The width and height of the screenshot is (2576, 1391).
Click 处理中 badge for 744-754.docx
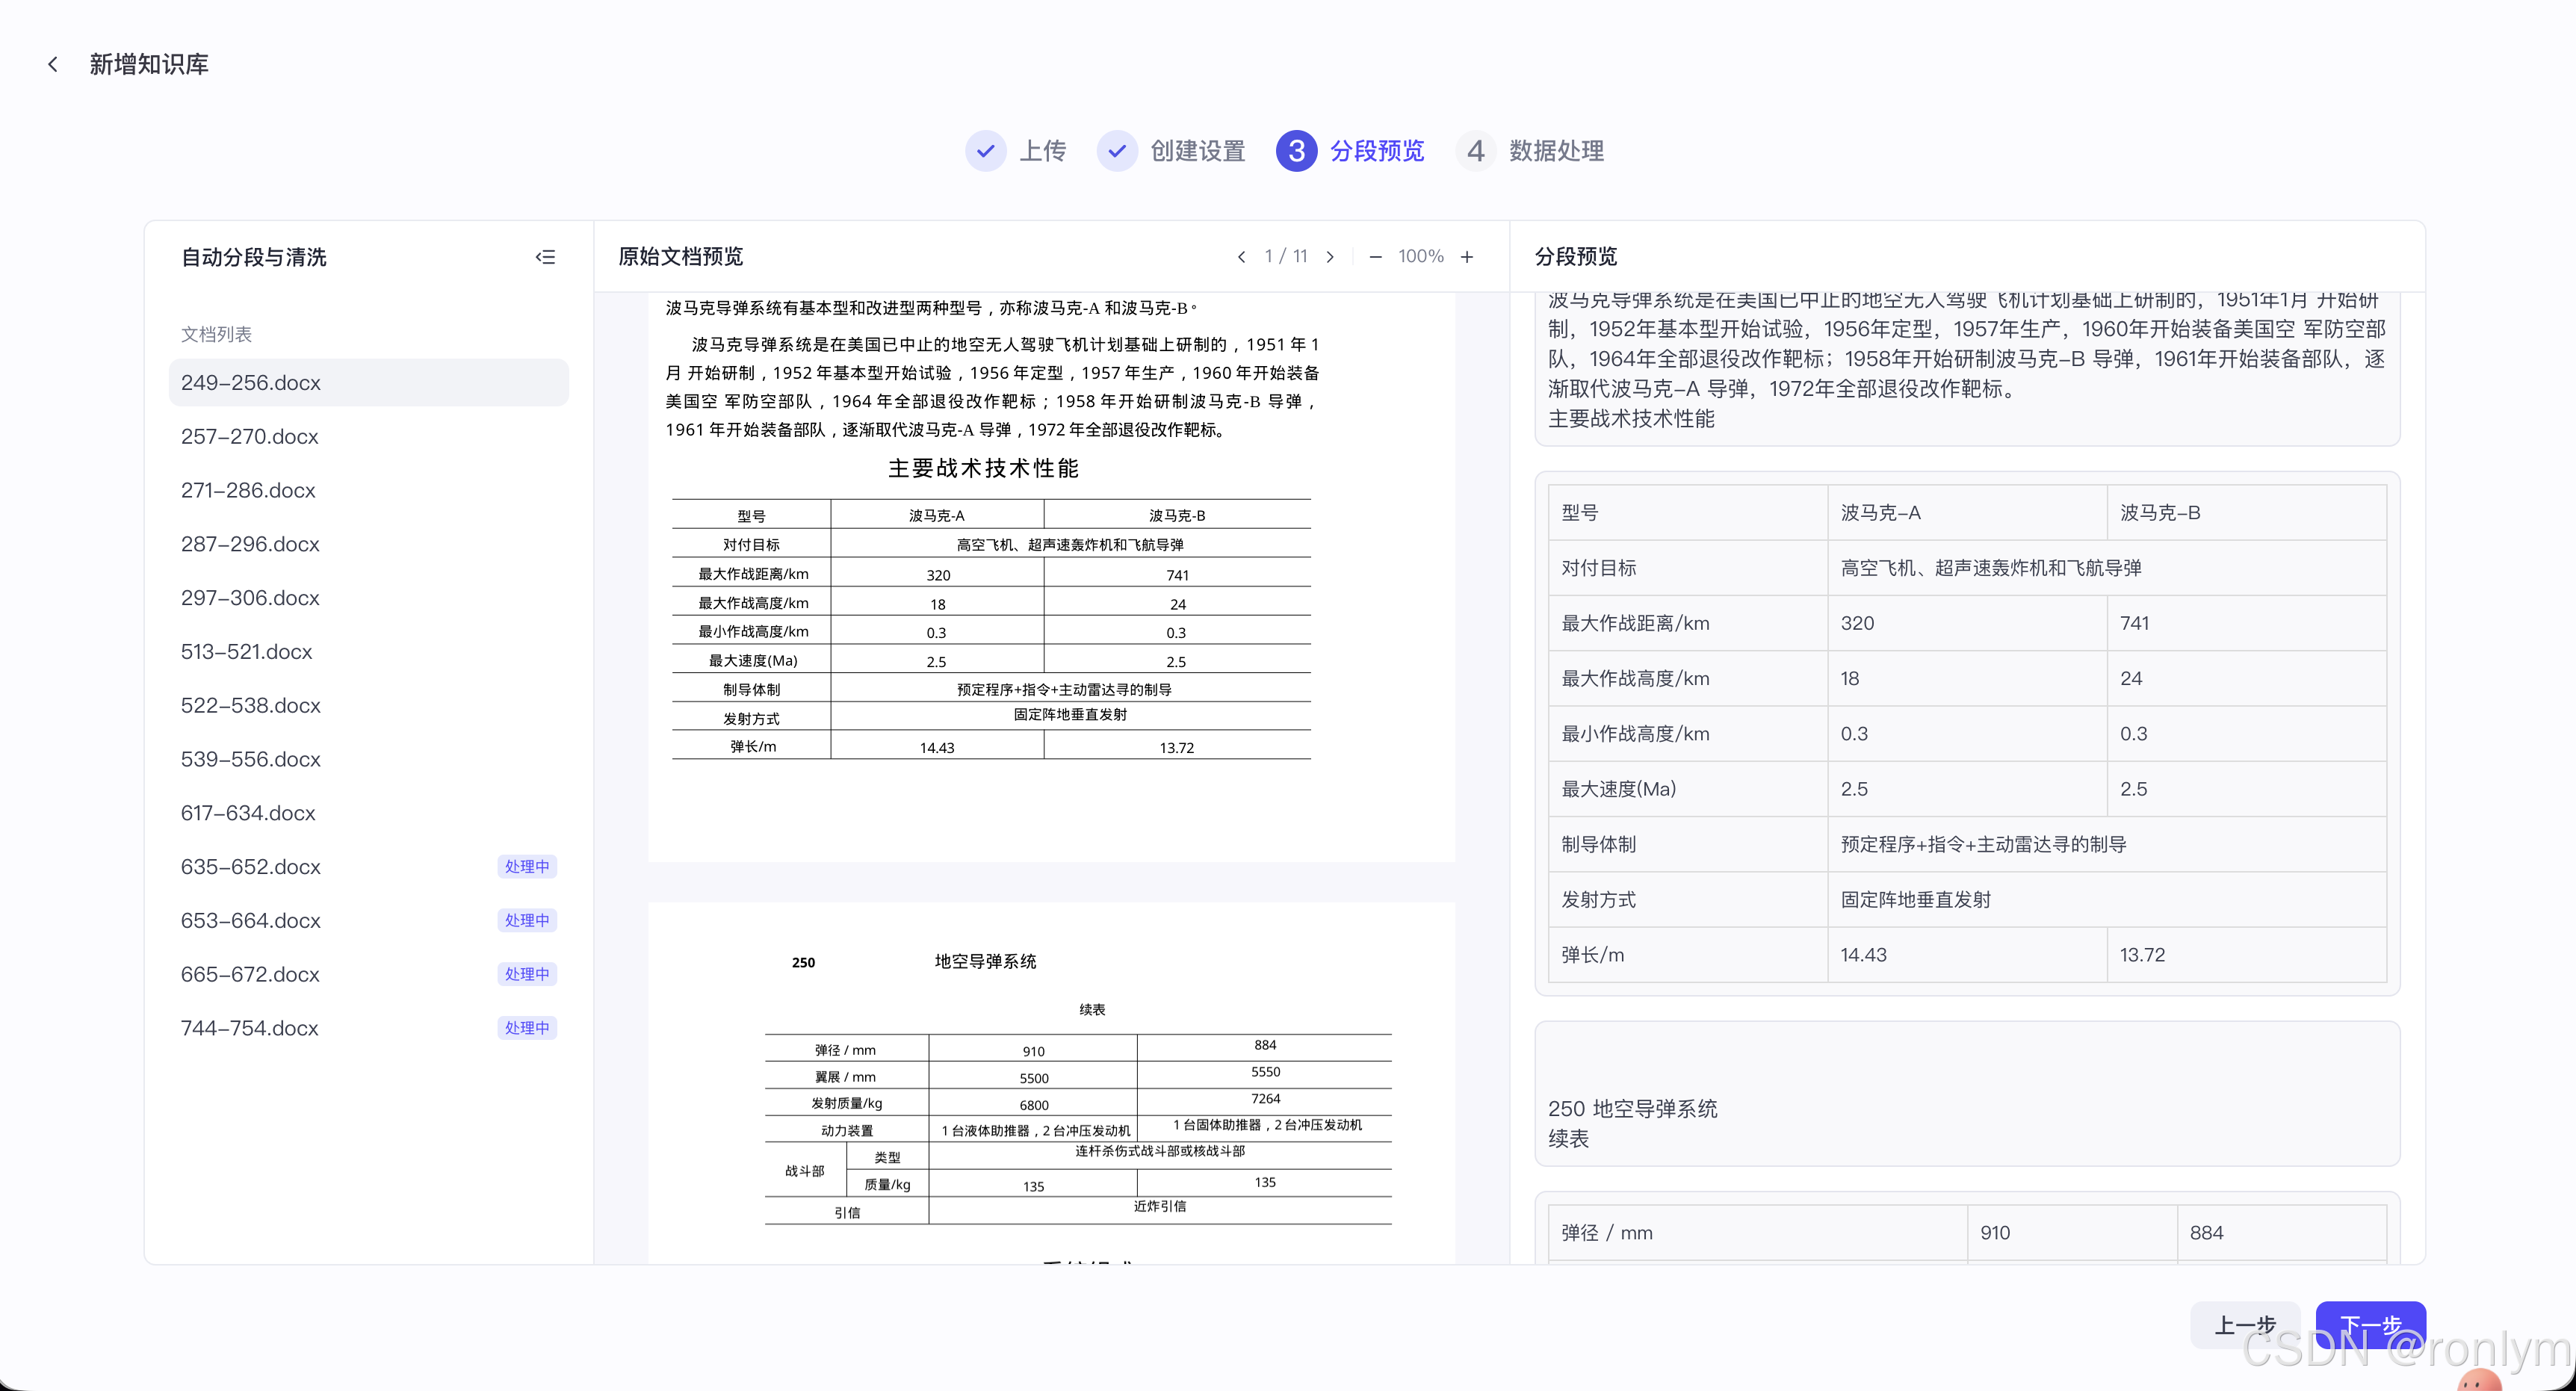(527, 1029)
